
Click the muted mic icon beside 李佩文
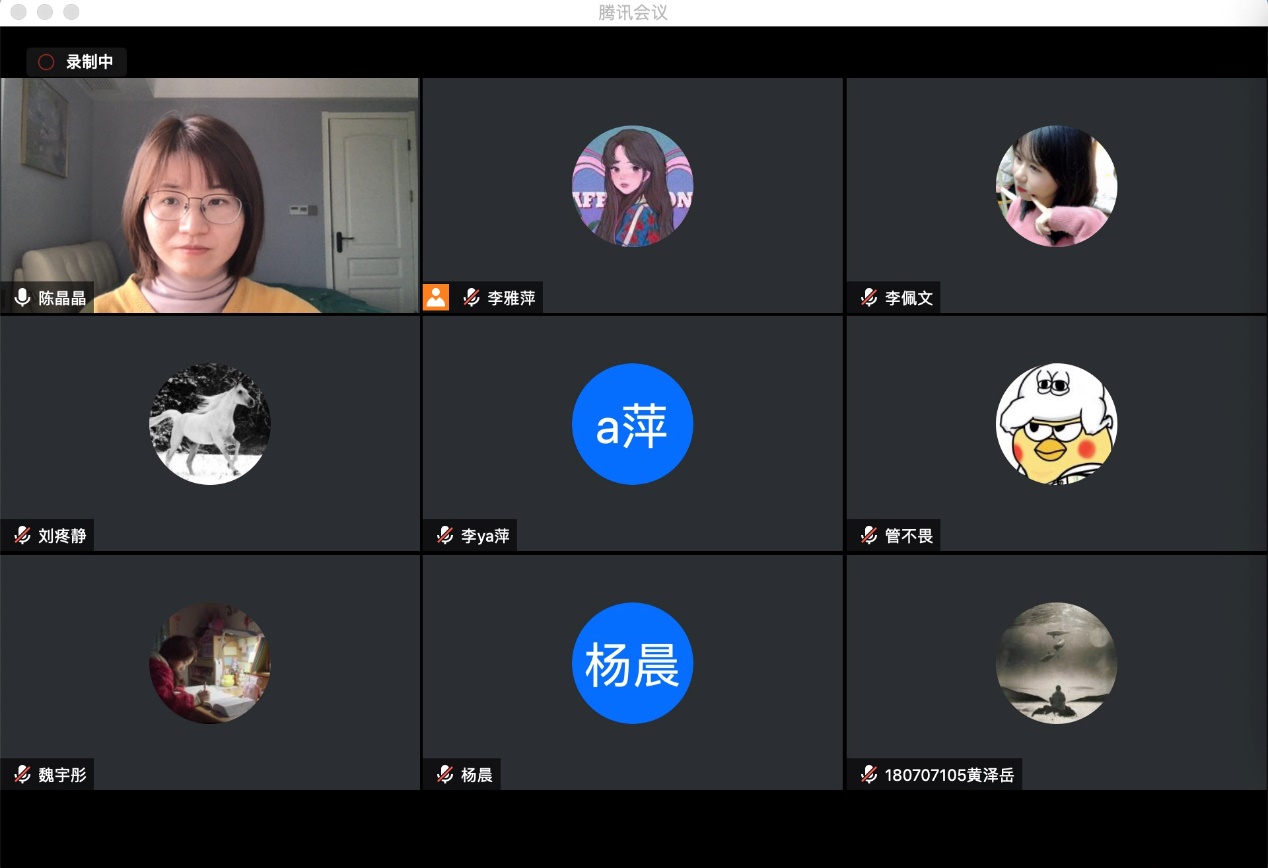869,297
